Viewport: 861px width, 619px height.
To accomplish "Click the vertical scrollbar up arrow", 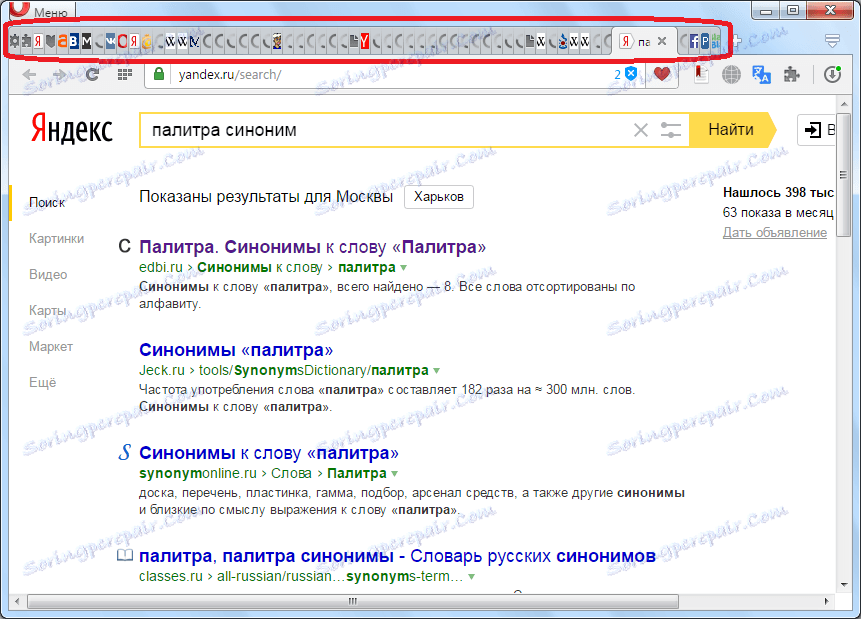I will pyautogui.click(x=843, y=103).
